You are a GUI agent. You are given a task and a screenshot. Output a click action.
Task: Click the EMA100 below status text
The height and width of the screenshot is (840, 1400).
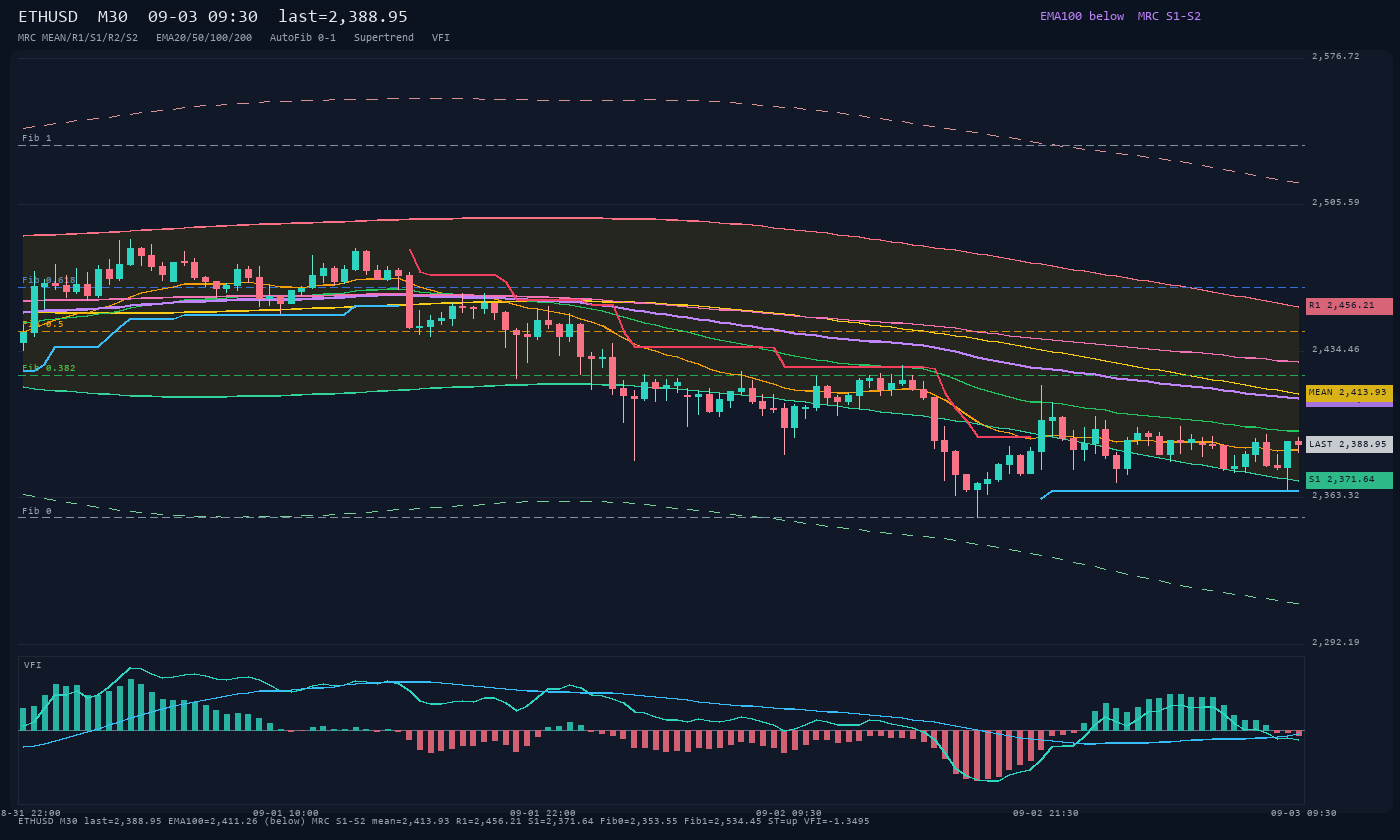point(1082,16)
